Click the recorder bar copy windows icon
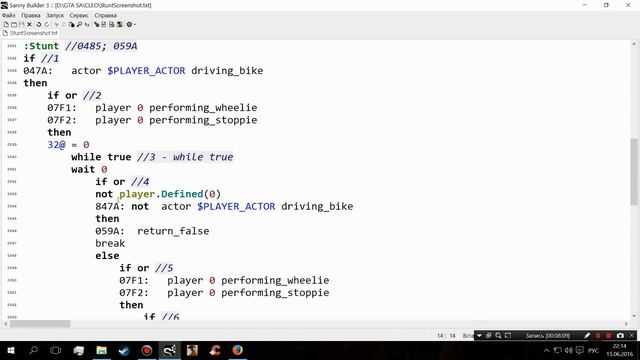This screenshot has height=360, width=640. [489, 336]
